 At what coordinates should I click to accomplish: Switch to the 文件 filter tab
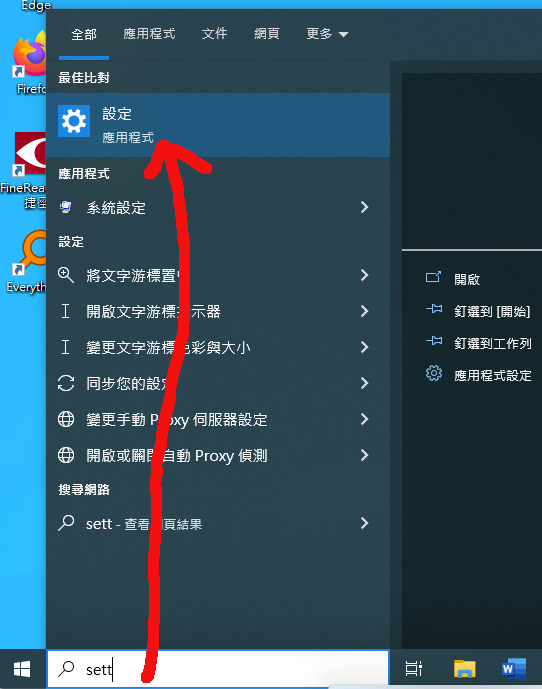[x=214, y=34]
